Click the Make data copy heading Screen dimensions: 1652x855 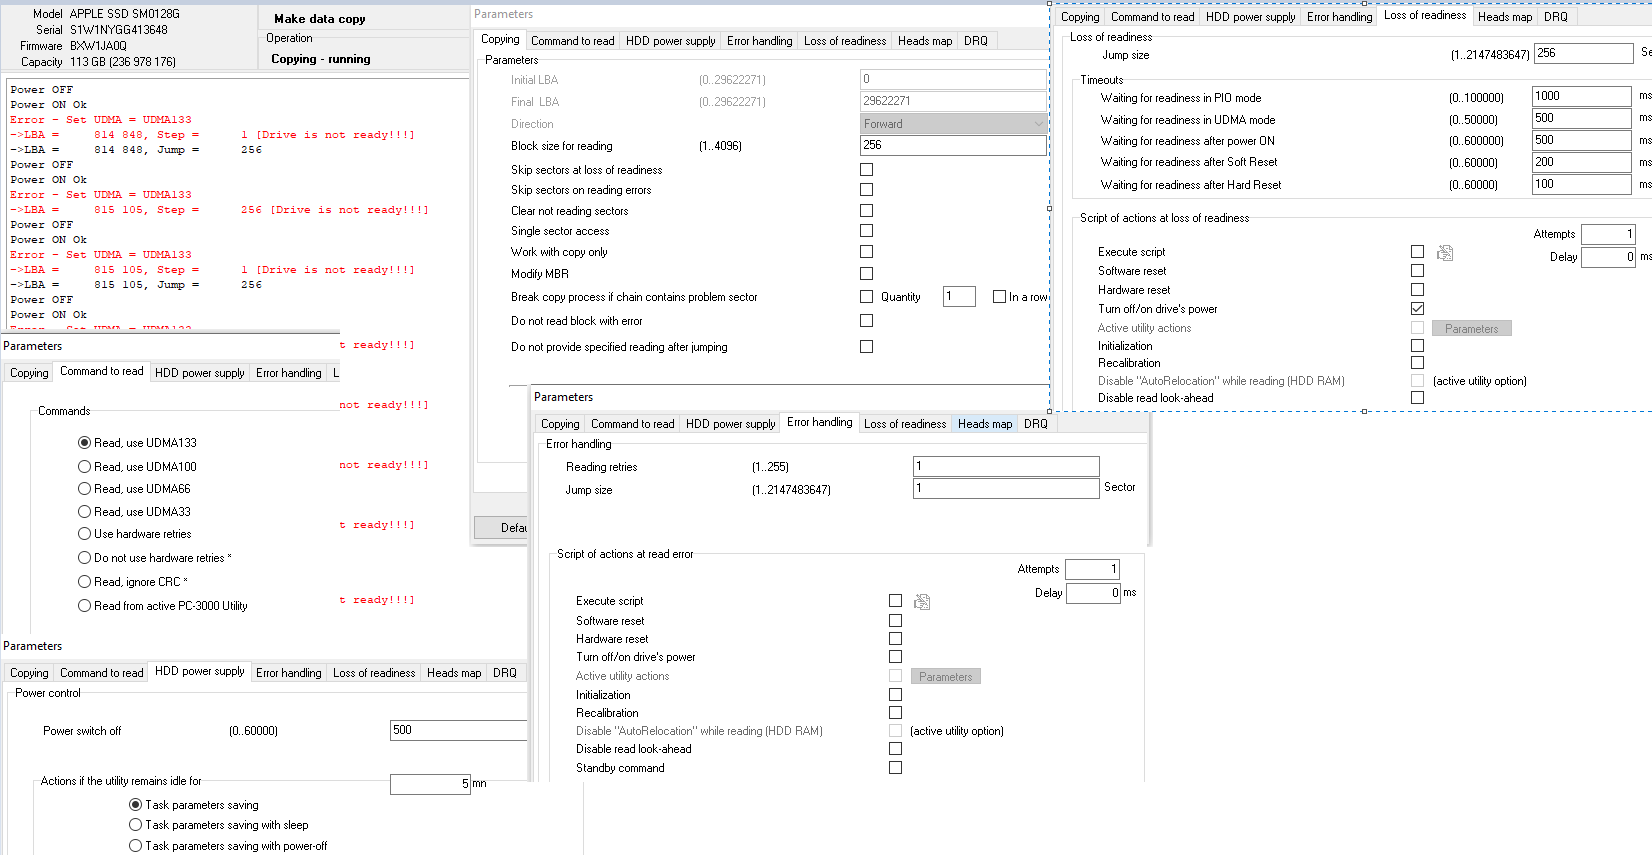point(320,19)
